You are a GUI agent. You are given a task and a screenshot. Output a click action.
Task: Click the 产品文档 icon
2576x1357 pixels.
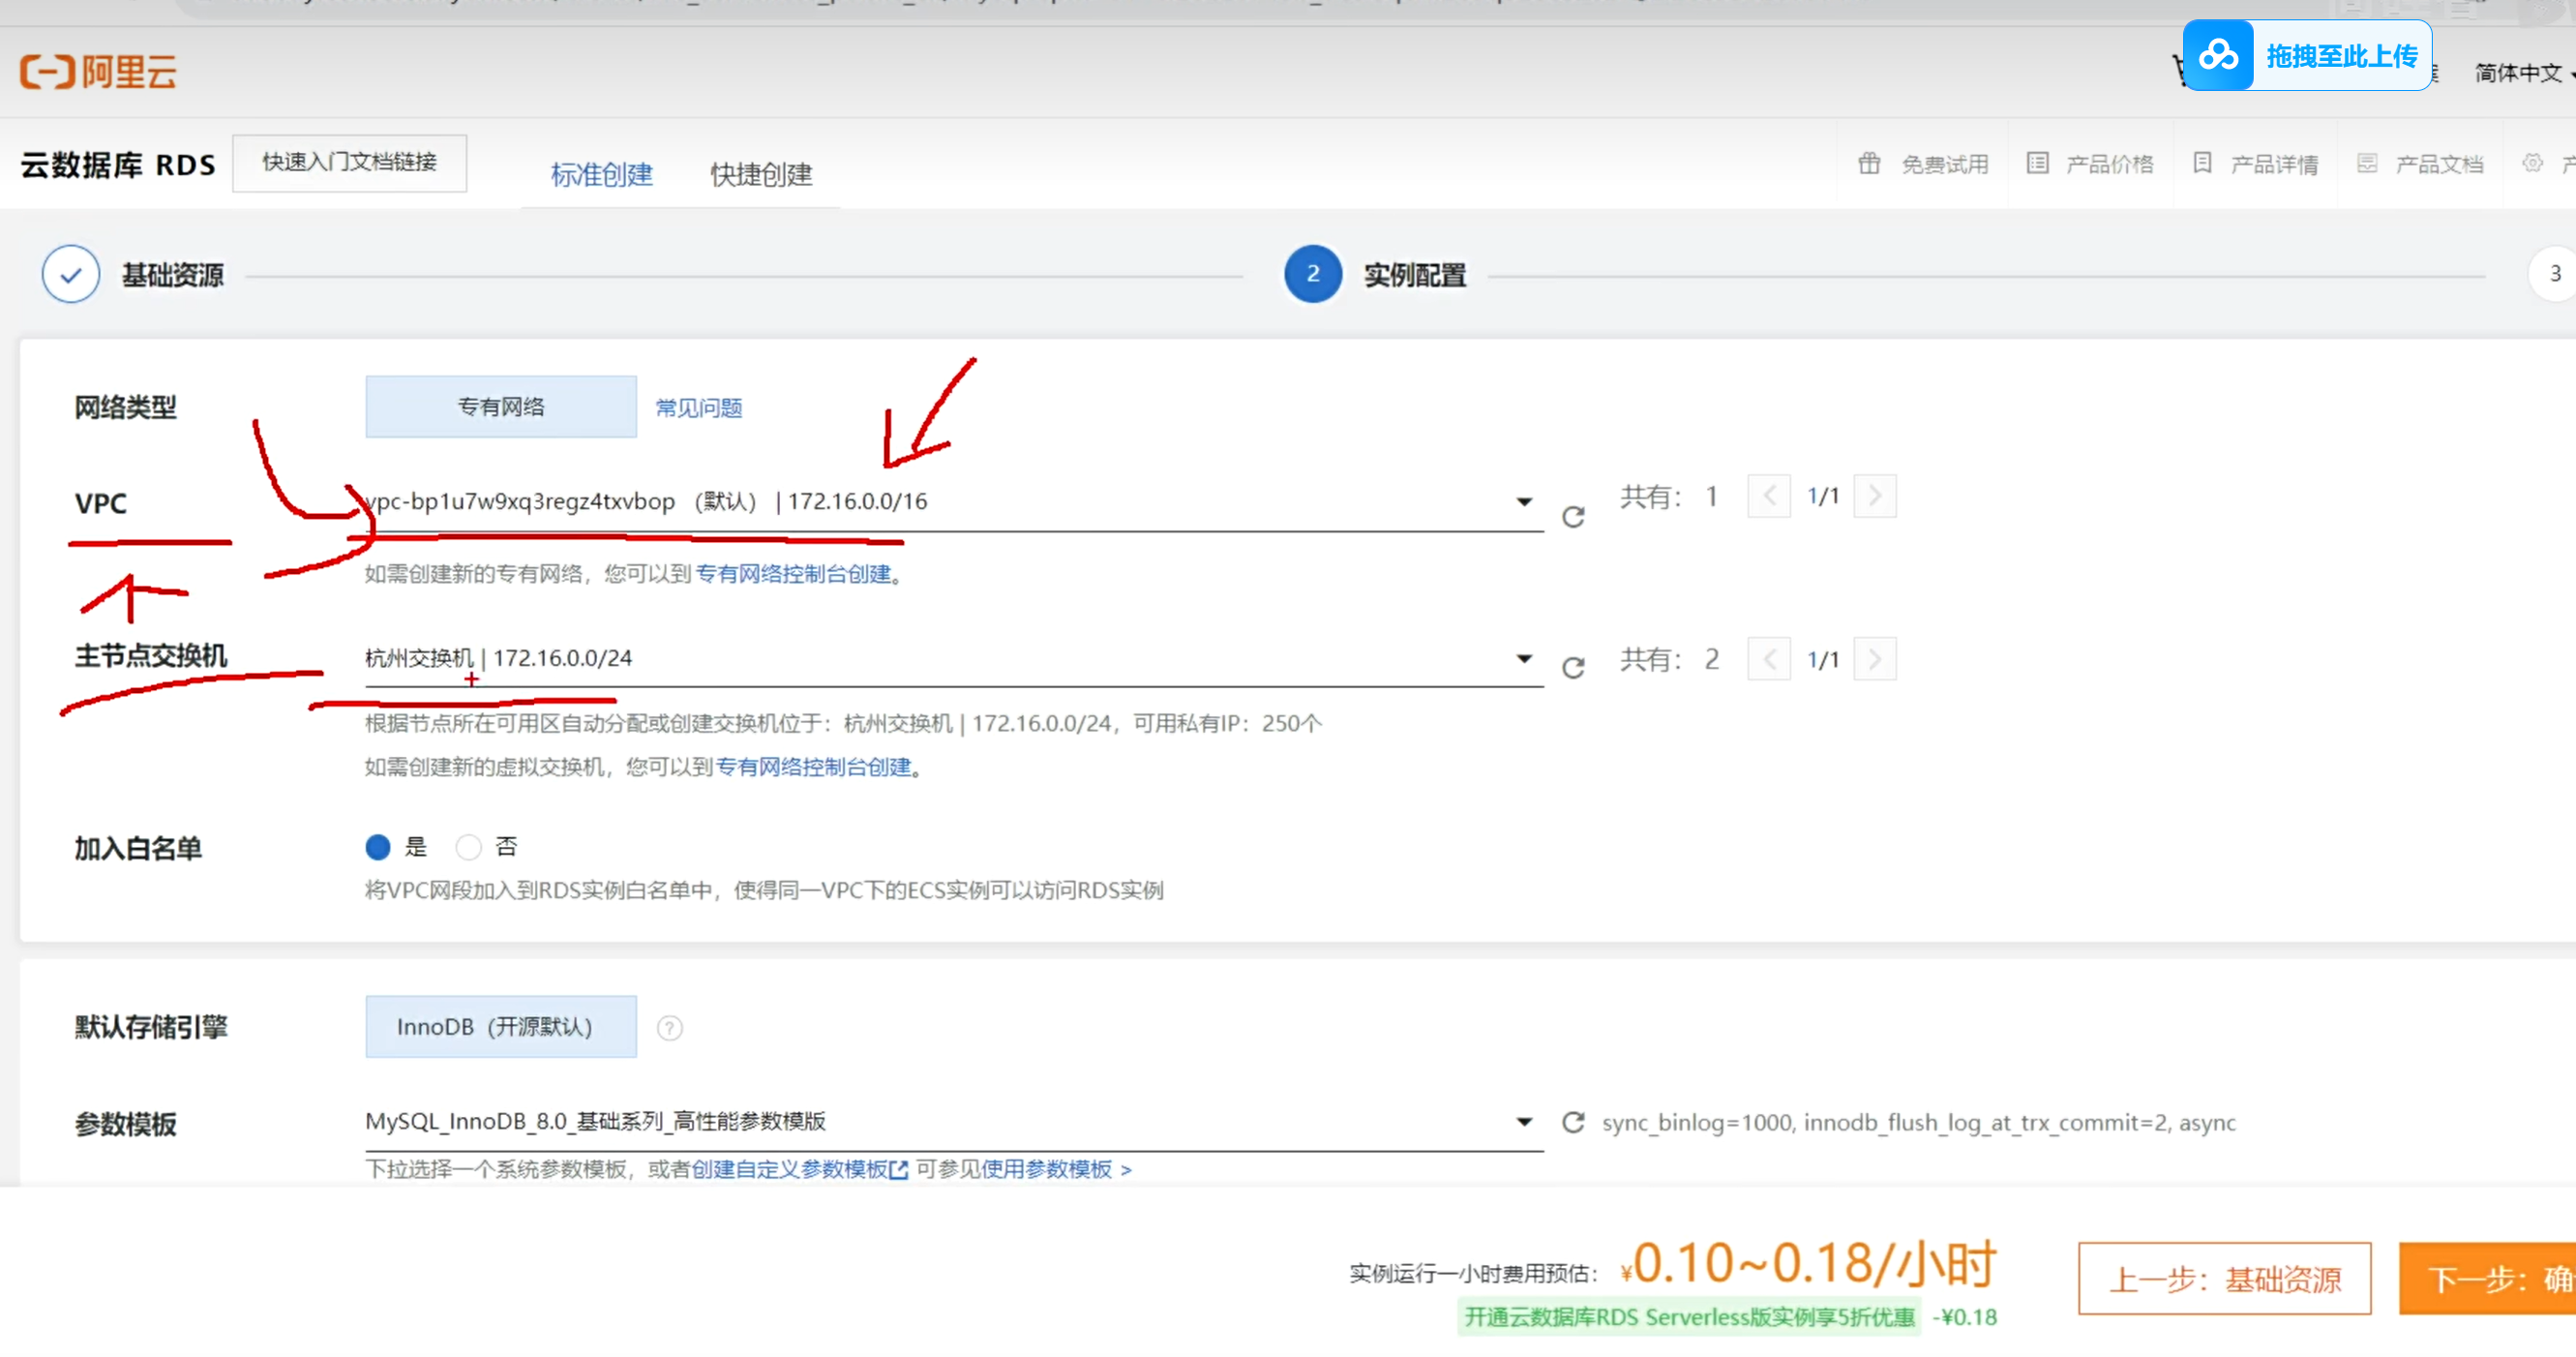click(x=2366, y=163)
